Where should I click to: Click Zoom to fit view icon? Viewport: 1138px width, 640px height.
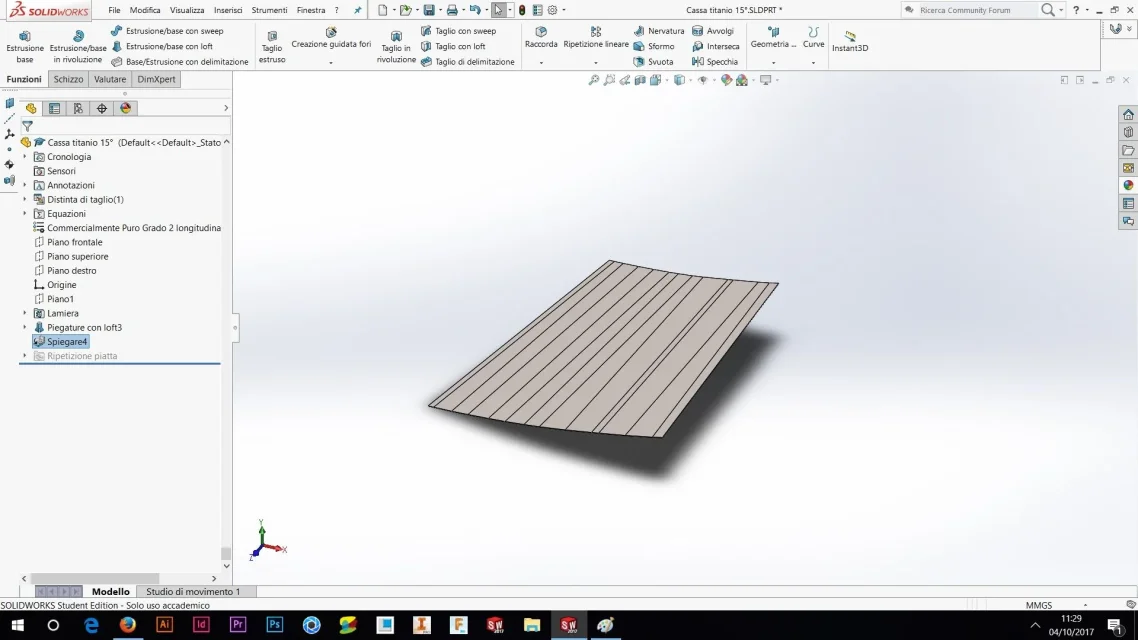pyautogui.click(x=594, y=80)
